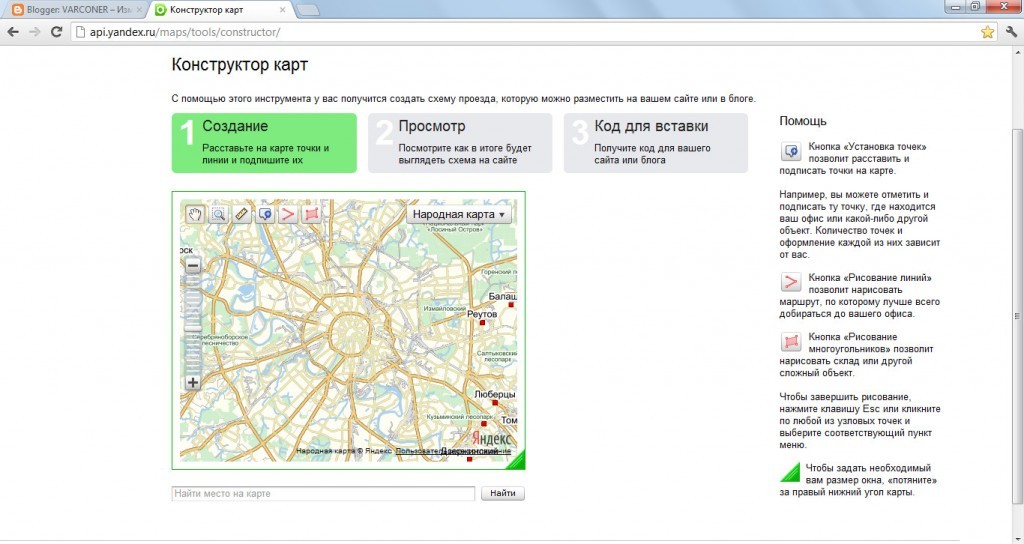Open a new browser tab
The width and height of the screenshot is (1024, 544).
[x=308, y=10]
